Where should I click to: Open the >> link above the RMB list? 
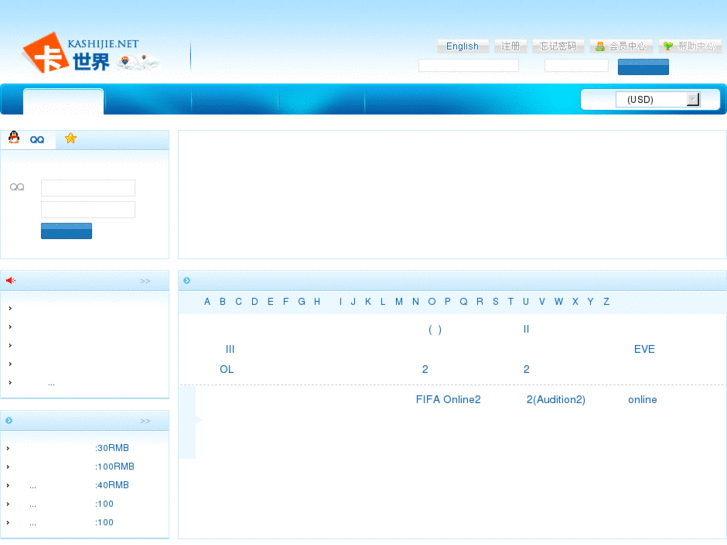(x=145, y=421)
